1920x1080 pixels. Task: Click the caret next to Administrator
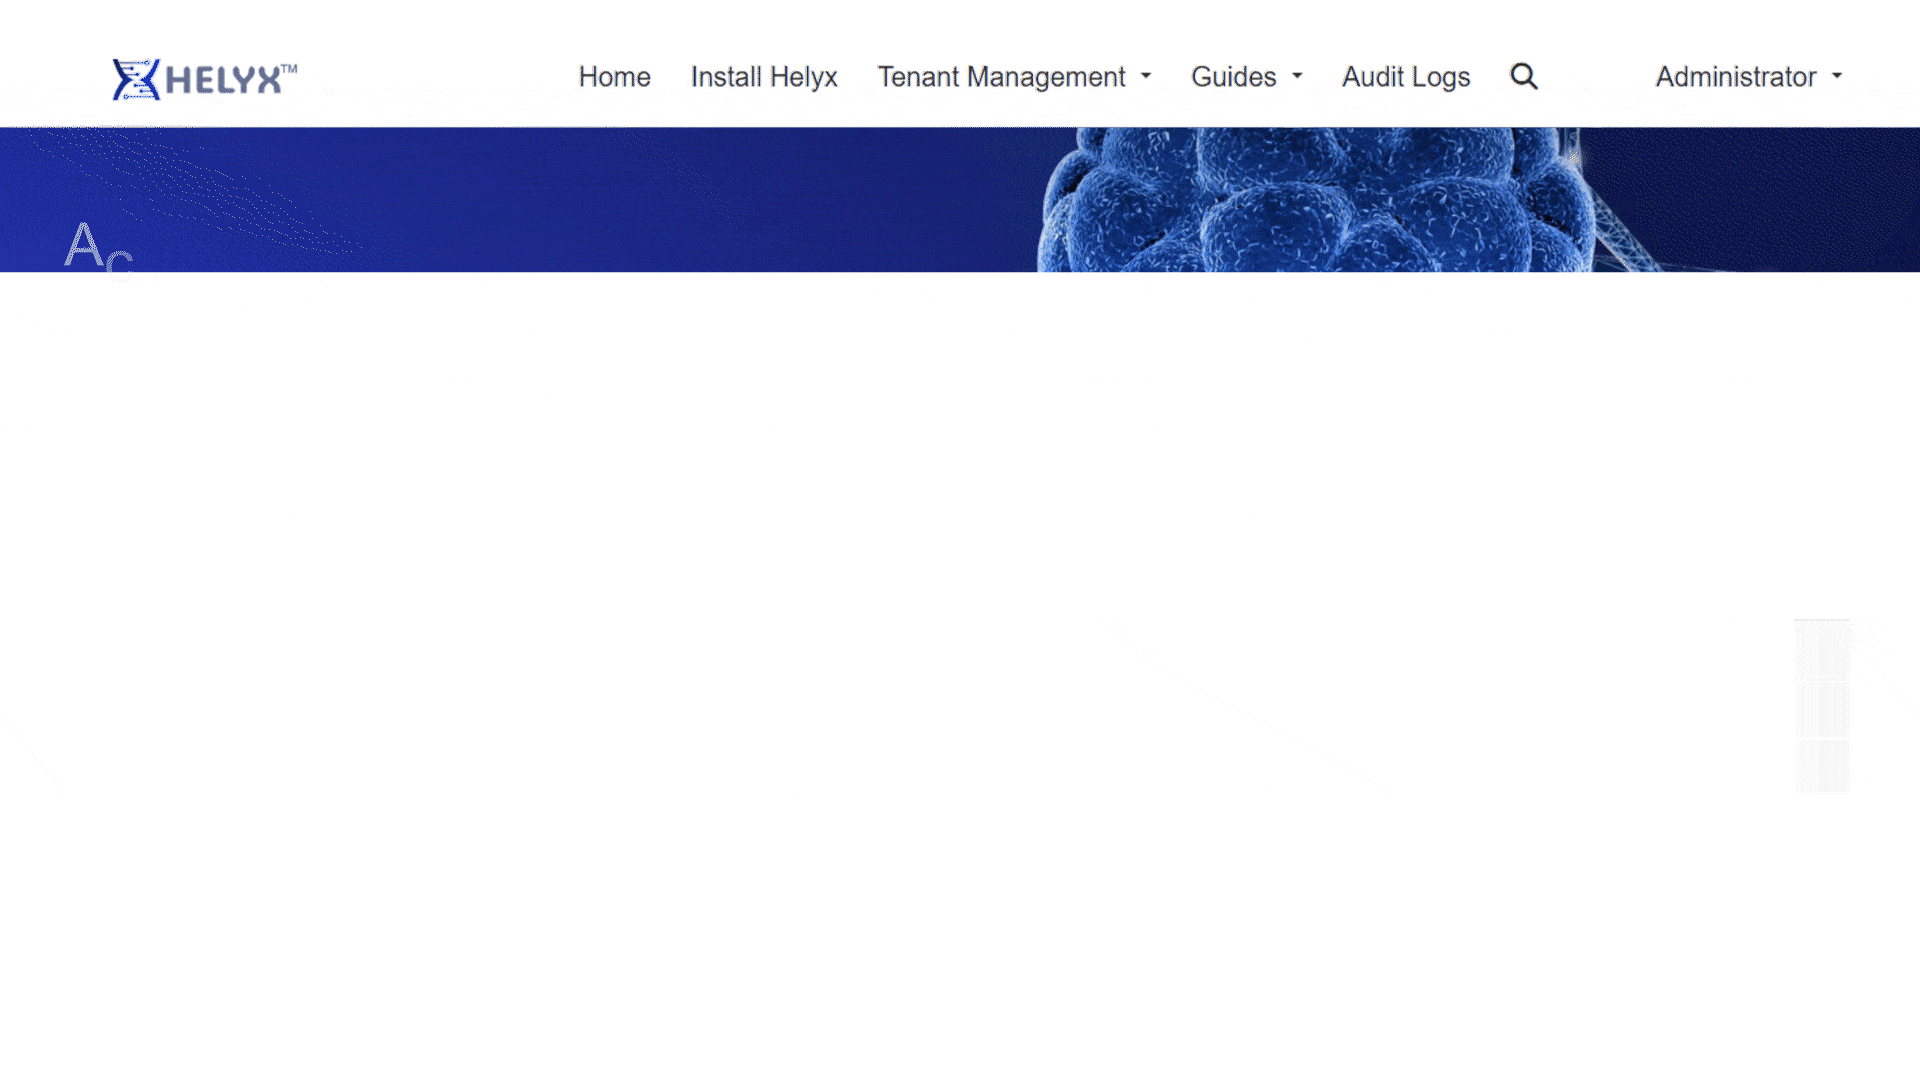[1837, 77]
